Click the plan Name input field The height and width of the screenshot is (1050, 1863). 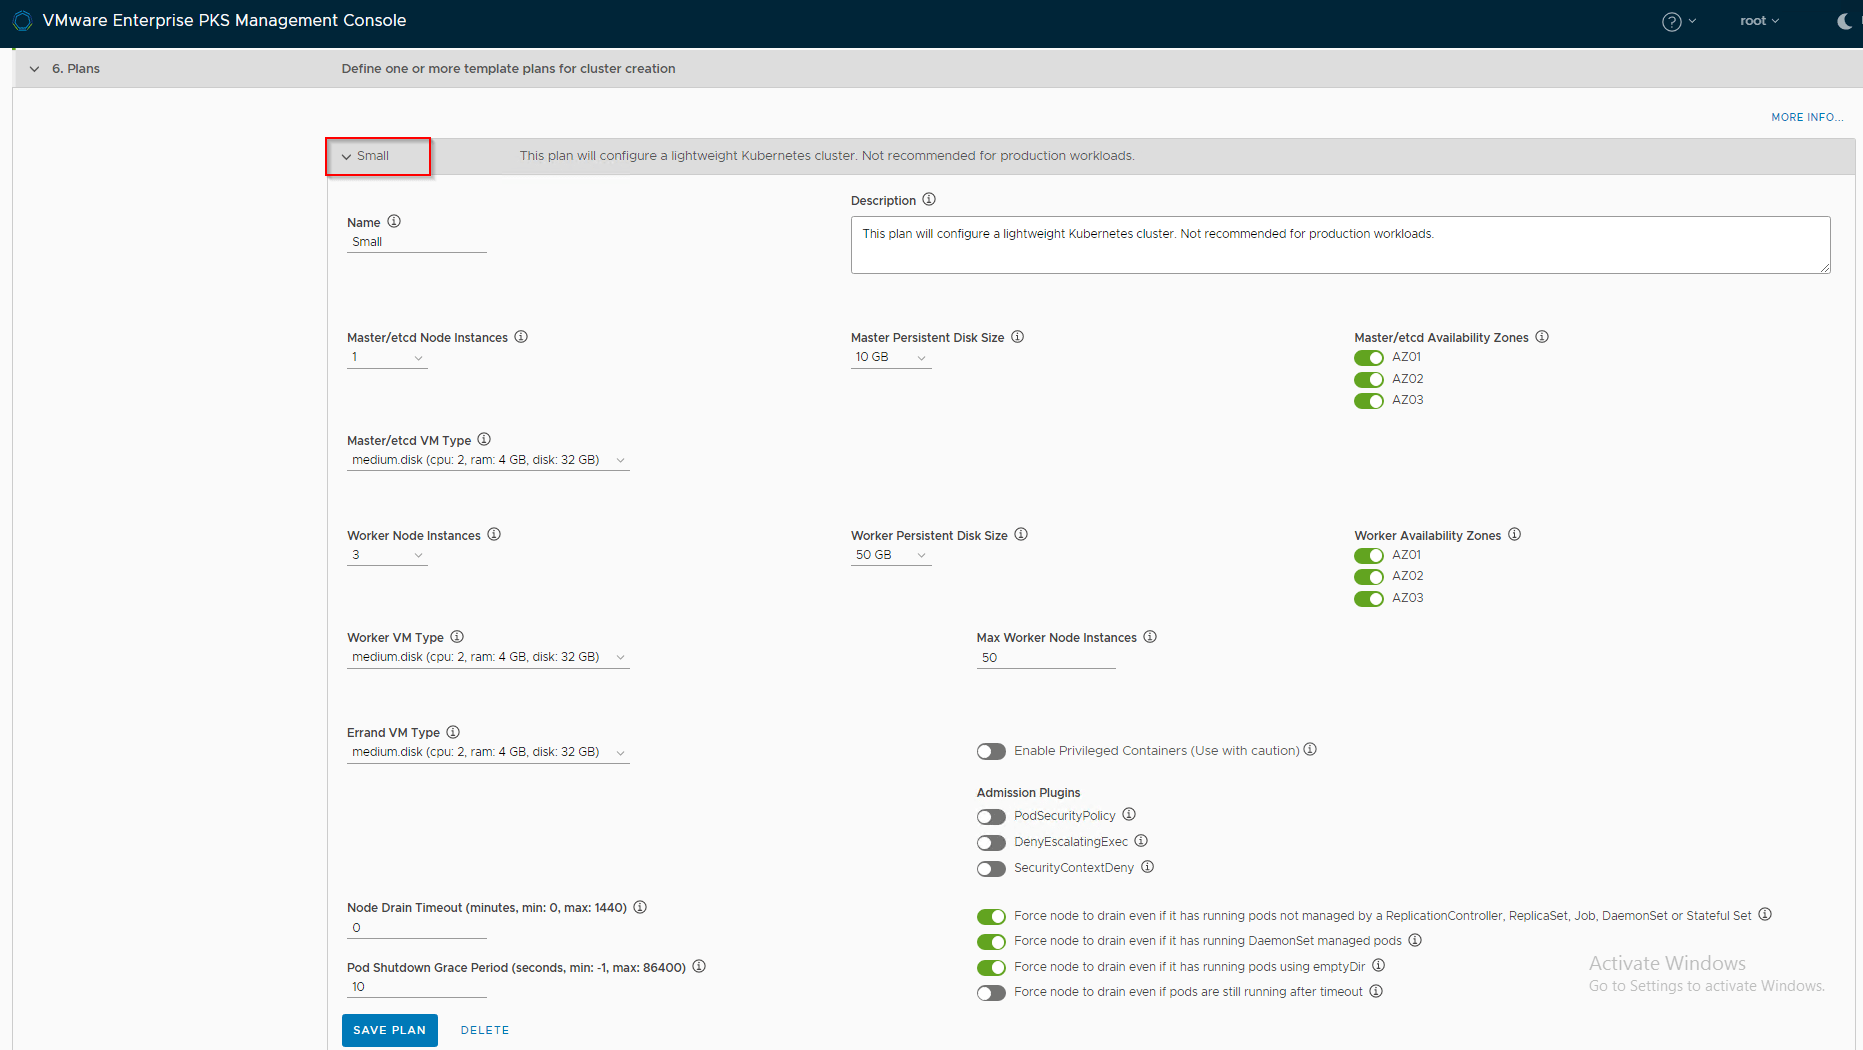(x=417, y=242)
